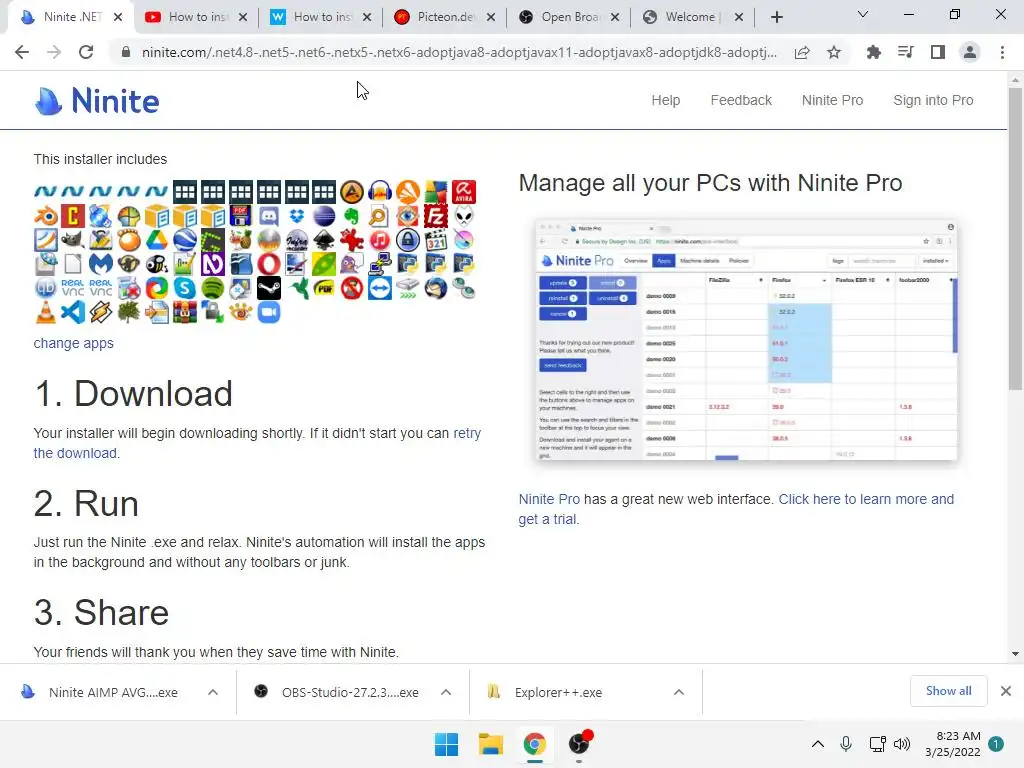Open the Chrome profile avatar
This screenshot has width=1024, height=768.
970,52
